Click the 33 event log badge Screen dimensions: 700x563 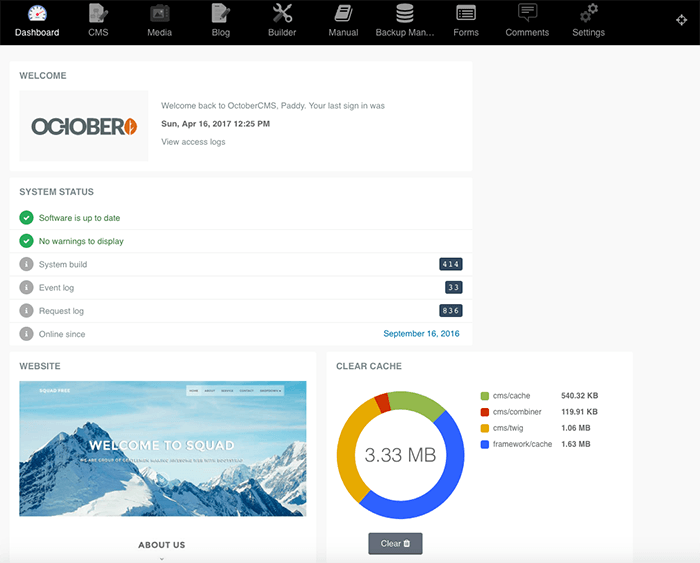tap(454, 288)
